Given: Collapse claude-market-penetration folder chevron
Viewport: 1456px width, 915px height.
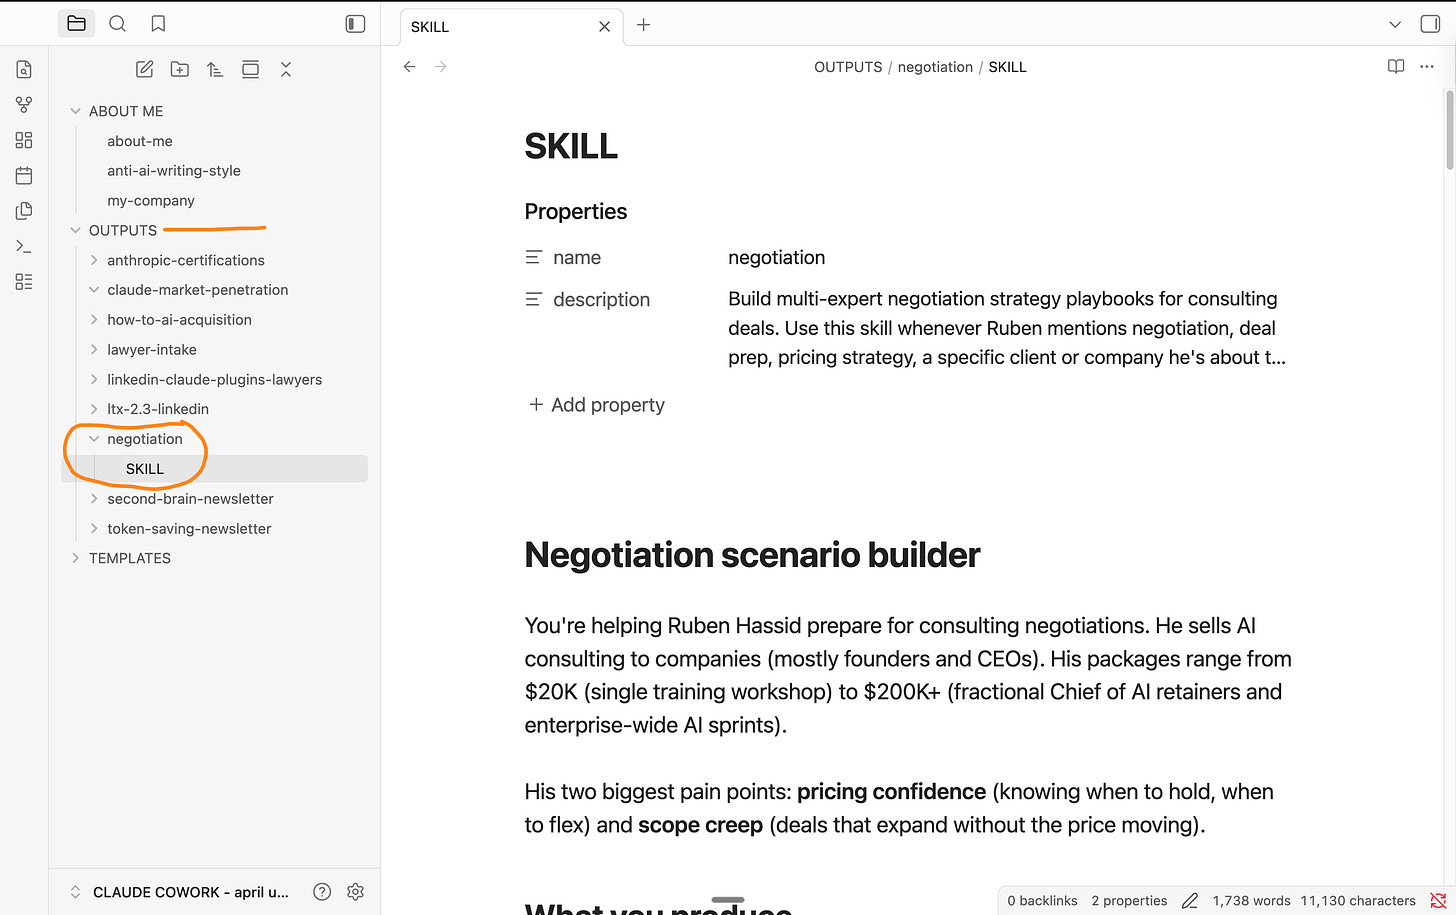Looking at the screenshot, I should pyautogui.click(x=94, y=290).
